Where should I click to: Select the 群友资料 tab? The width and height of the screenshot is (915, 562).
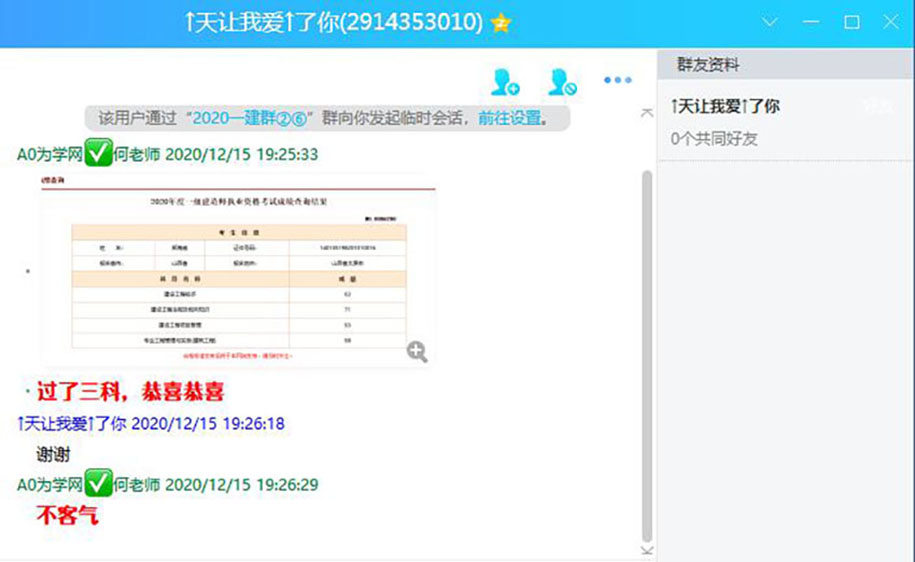708,65
